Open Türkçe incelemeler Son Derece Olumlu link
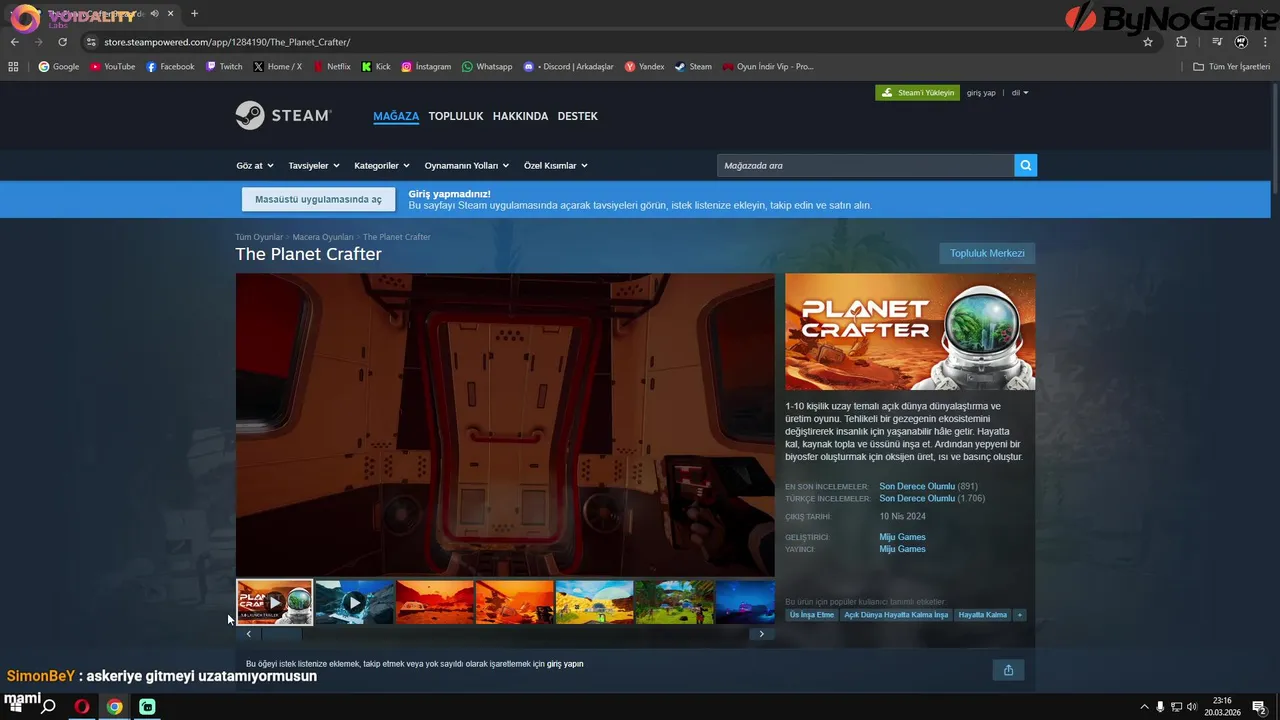The height and width of the screenshot is (720, 1280). pos(917,498)
